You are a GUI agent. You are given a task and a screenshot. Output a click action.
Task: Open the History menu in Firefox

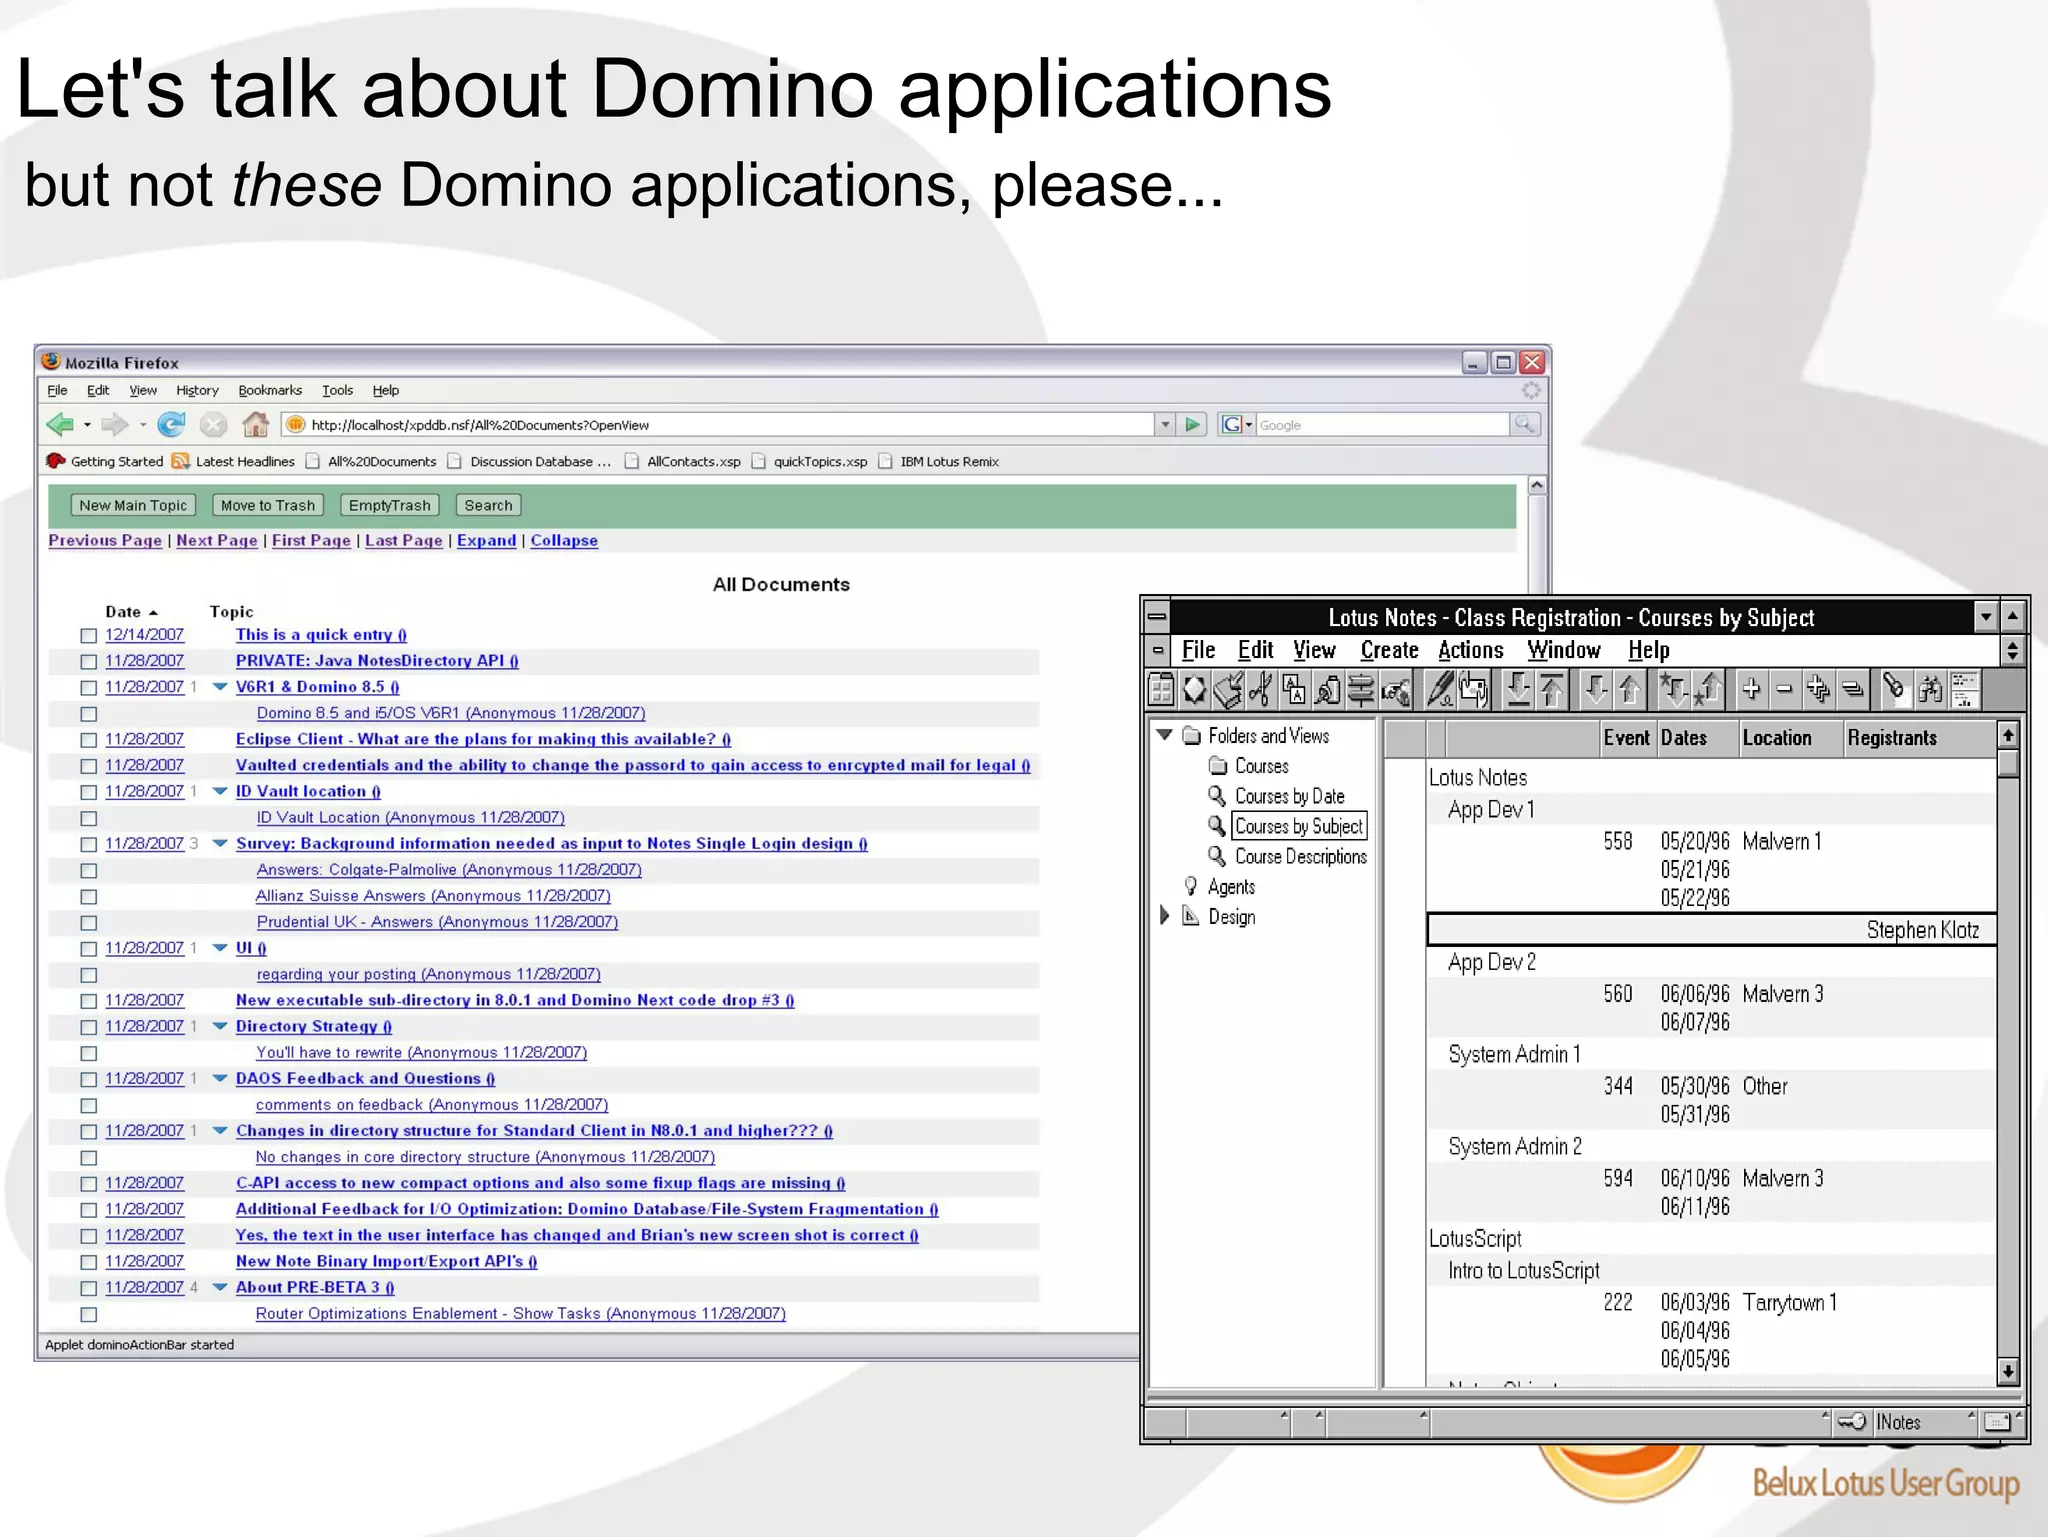(197, 390)
